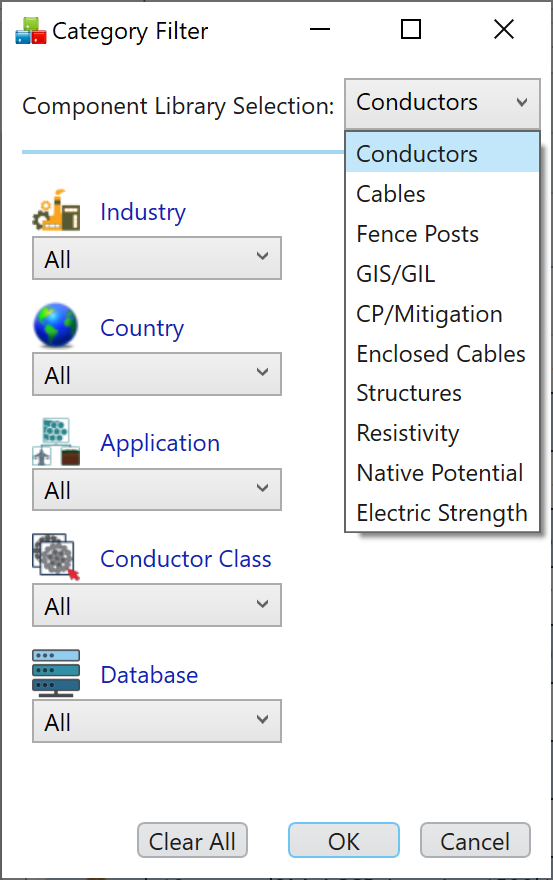
Task: Collapse the Component Library Selection combo box
Action: (x=442, y=103)
